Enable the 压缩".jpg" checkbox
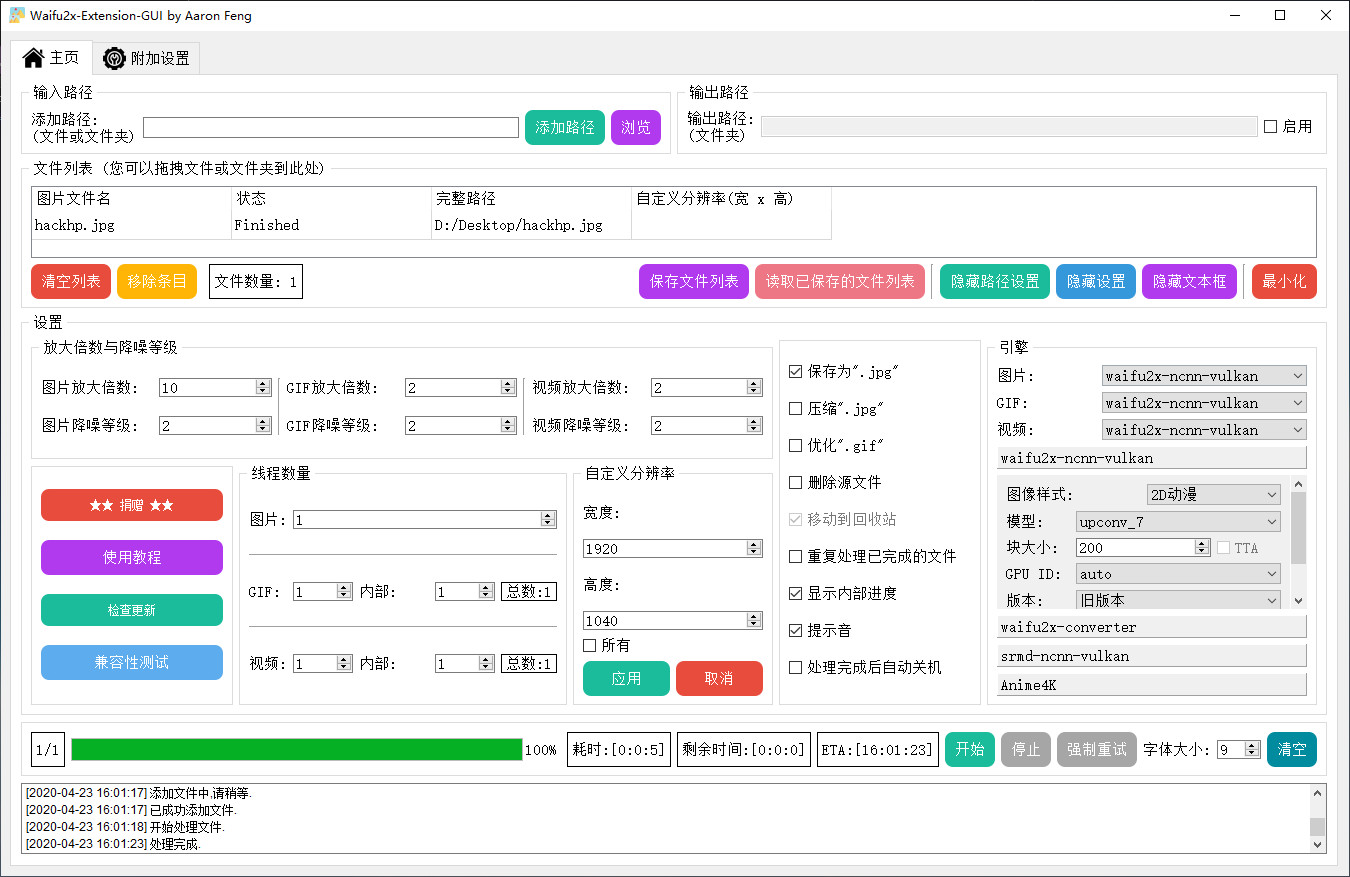Viewport: 1350px width, 877px height. point(796,408)
